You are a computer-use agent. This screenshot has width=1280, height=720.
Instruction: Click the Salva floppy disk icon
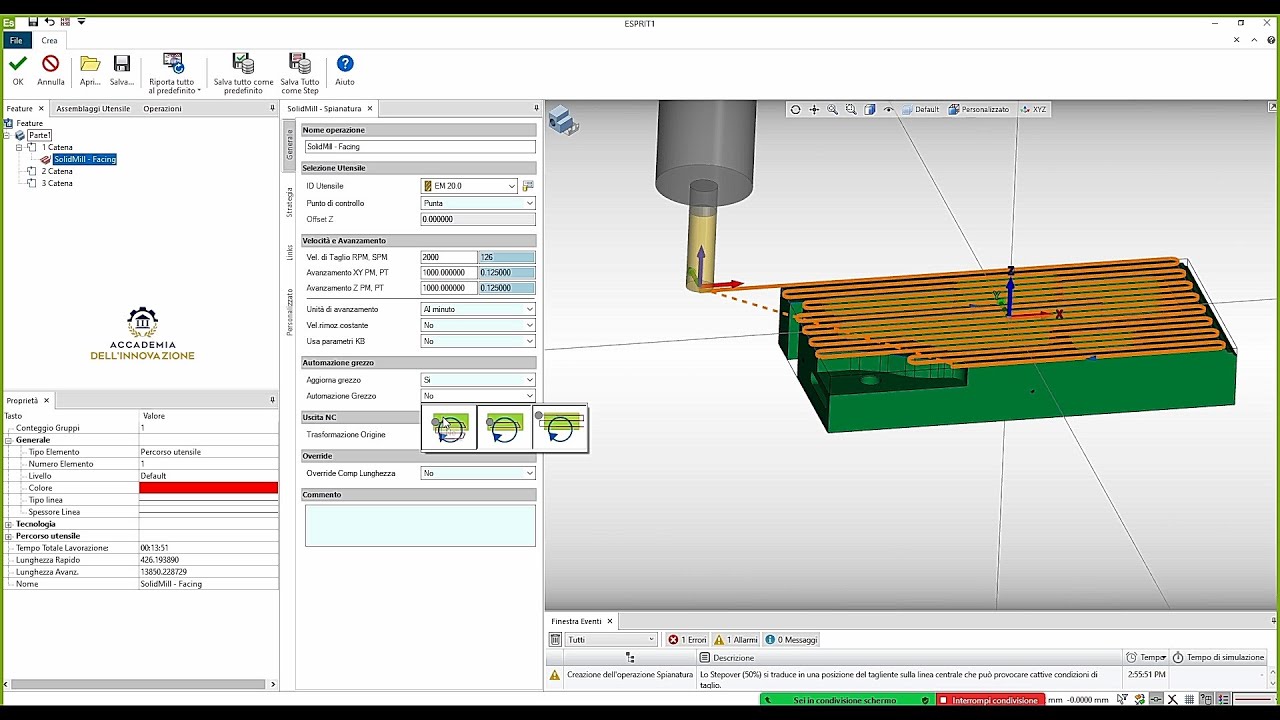(122, 64)
